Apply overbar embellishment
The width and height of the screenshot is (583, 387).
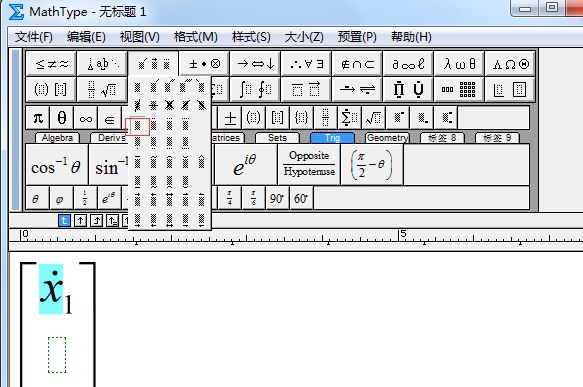[138, 162]
